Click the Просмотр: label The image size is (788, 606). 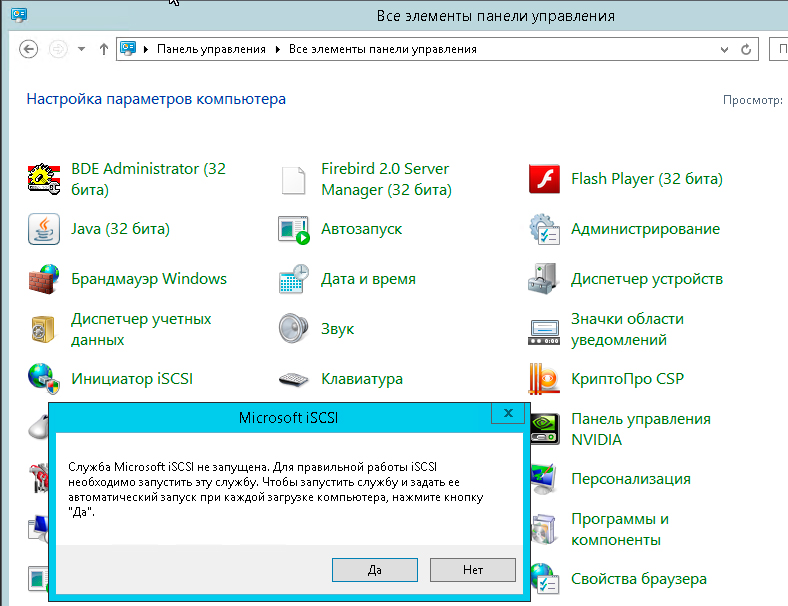coord(752,100)
